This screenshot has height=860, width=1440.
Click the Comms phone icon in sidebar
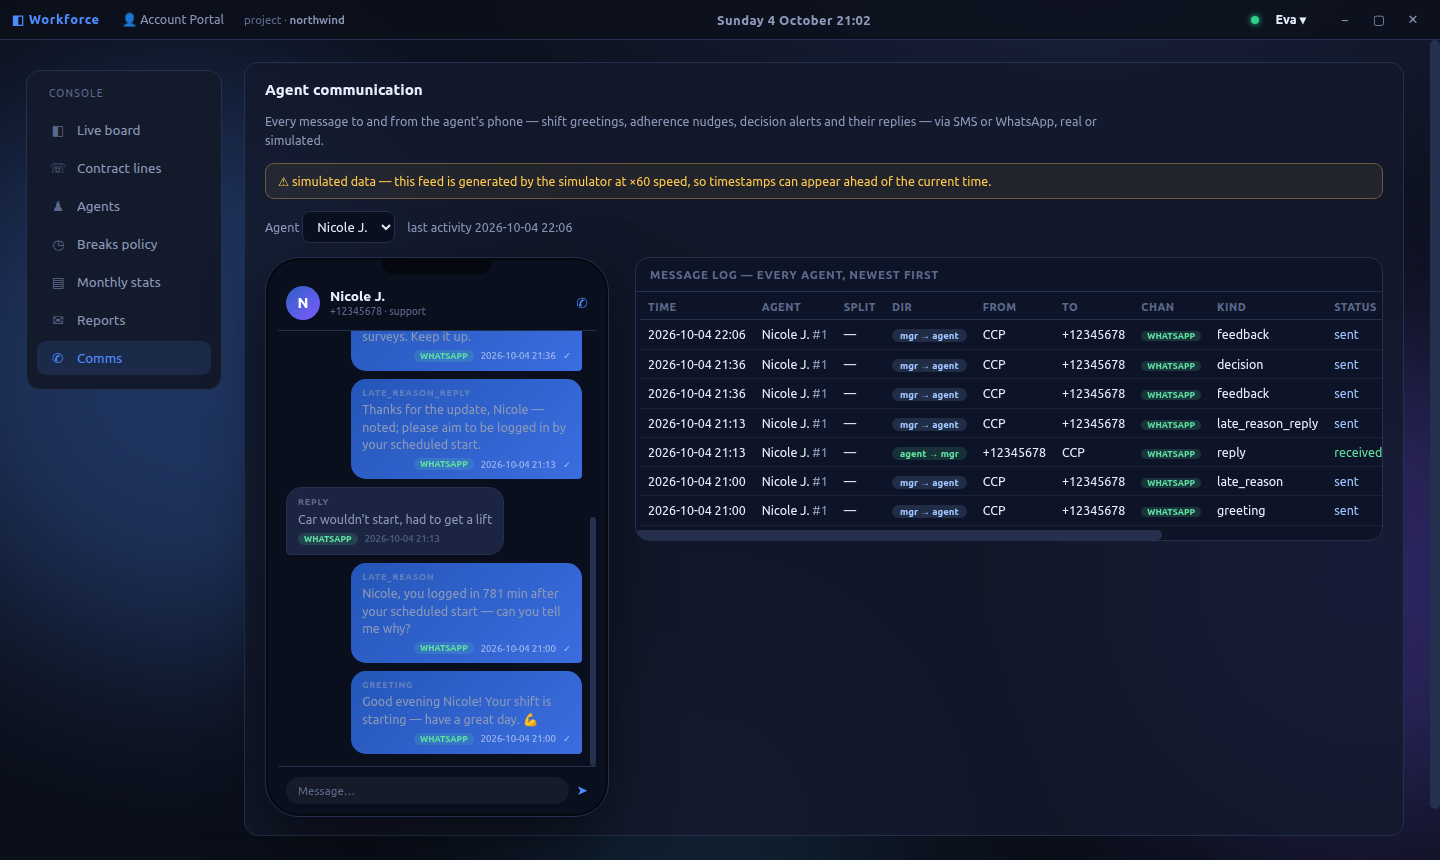pyautogui.click(x=58, y=359)
